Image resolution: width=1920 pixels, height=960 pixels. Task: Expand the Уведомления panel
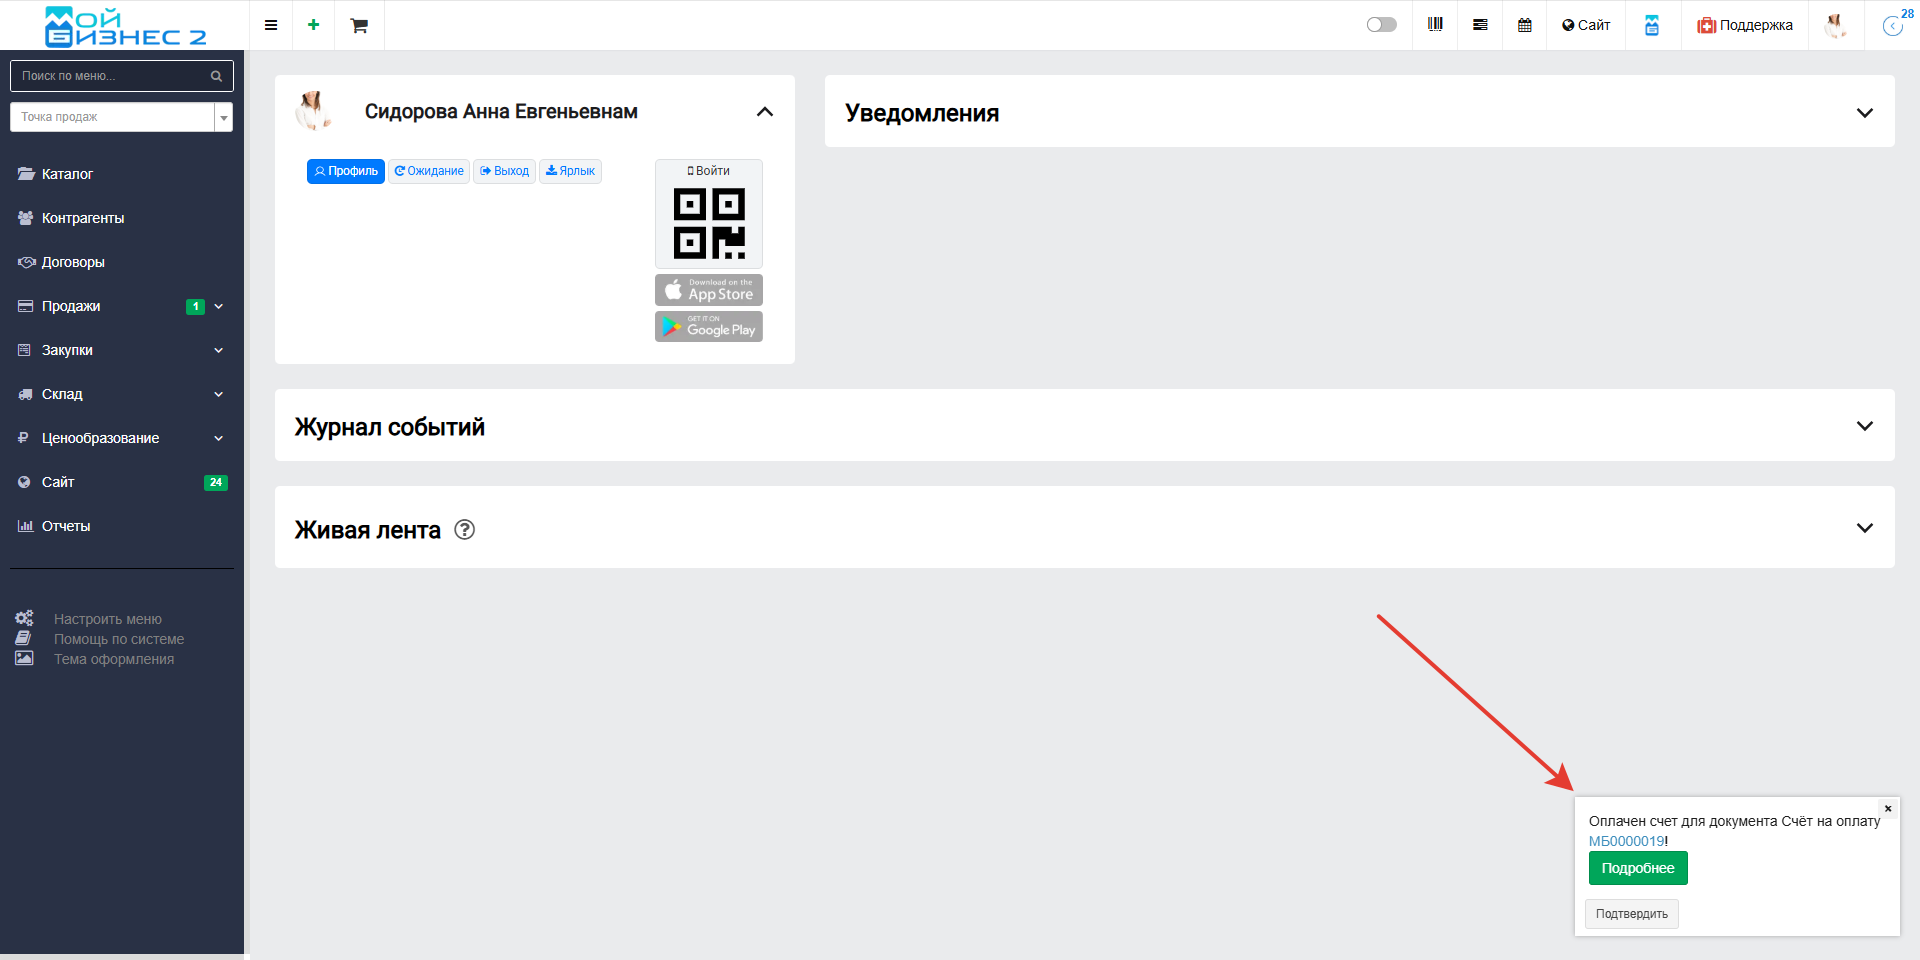tap(1864, 113)
